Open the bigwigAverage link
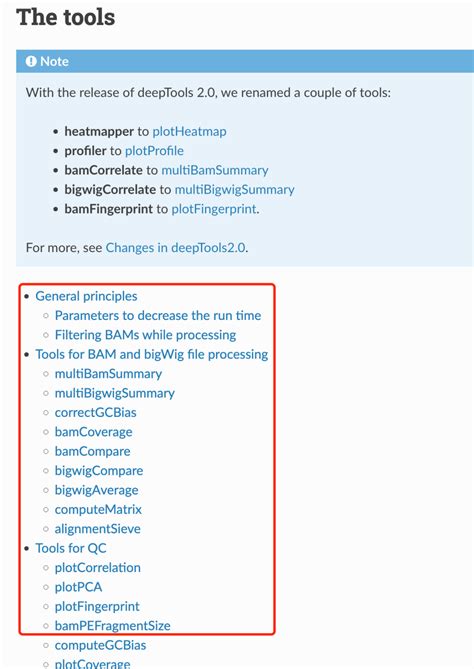Image resolution: width=474 pixels, height=669 pixels. tap(96, 490)
